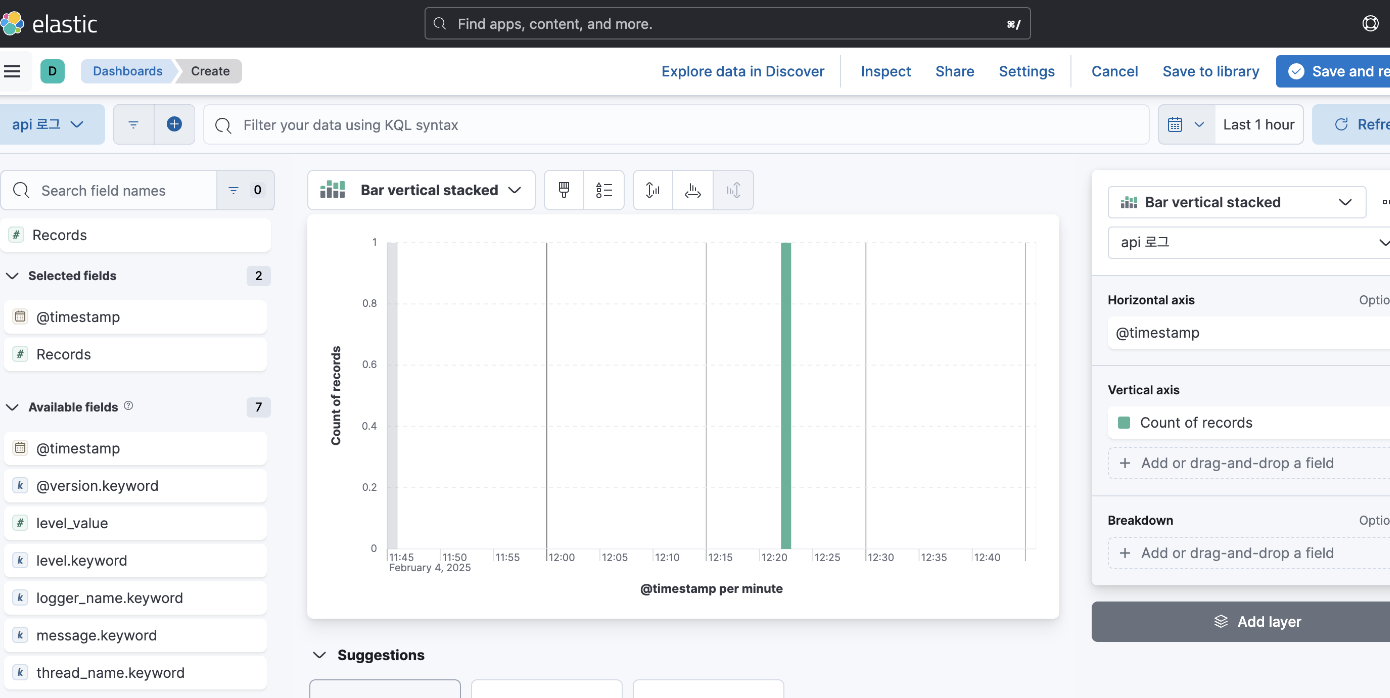Click the Add layer button
This screenshot has height=698, width=1390.
tap(1241, 622)
